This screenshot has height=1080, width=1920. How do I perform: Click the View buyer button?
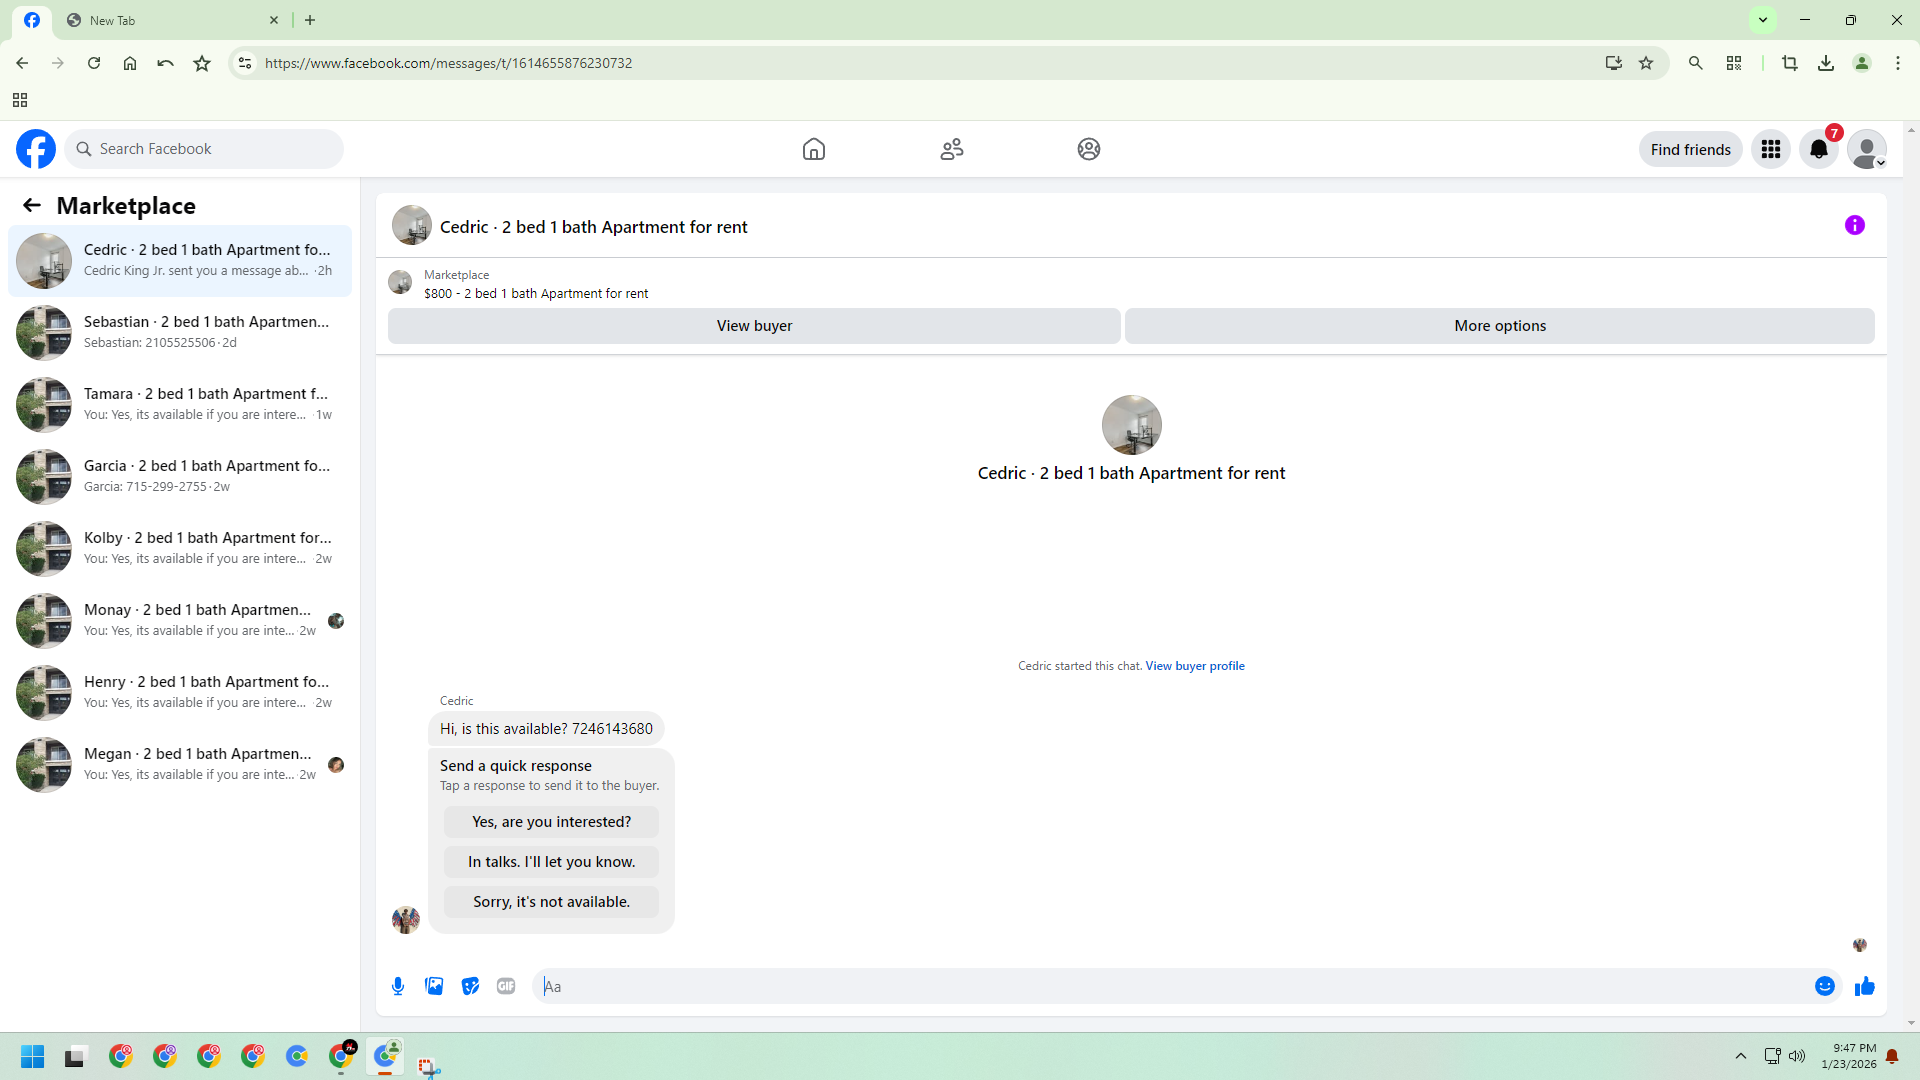click(x=754, y=326)
